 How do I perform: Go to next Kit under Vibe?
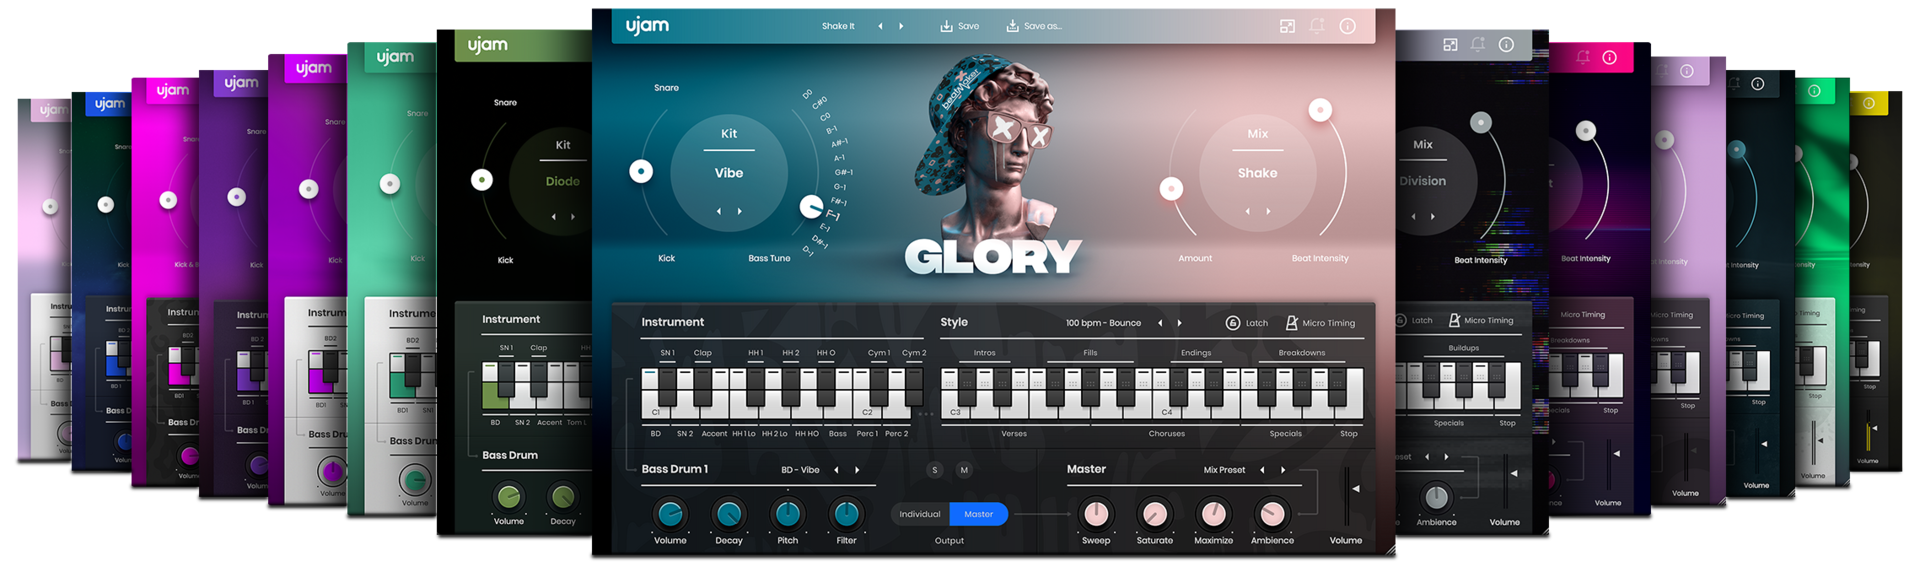(x=740, y=211)
